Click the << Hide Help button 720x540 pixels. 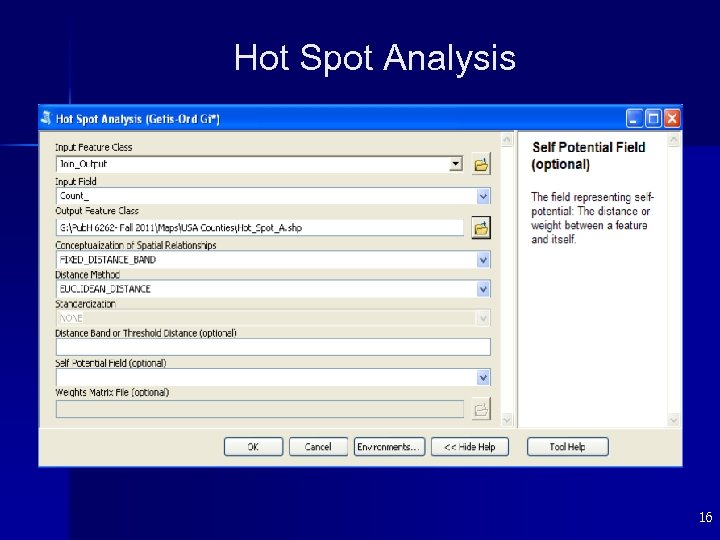470,446
